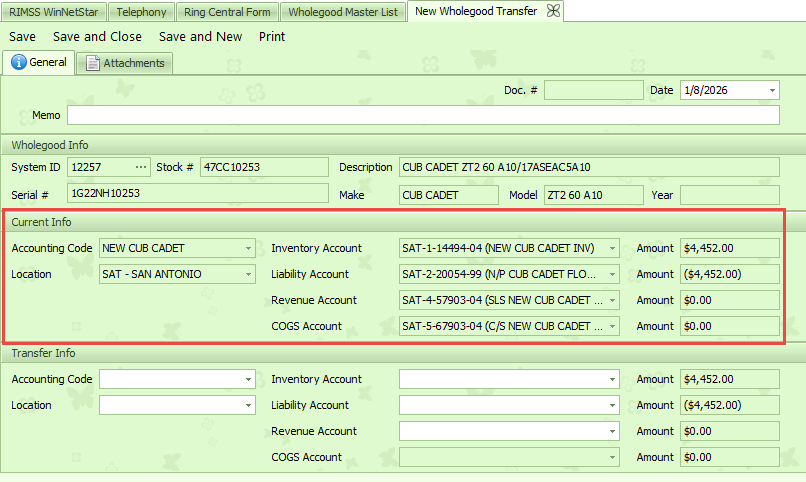Viewport: 806px width, 482px height.
Task: Open Transfer Info Revenue Account dropdown
Action: (x=612, y=431)
